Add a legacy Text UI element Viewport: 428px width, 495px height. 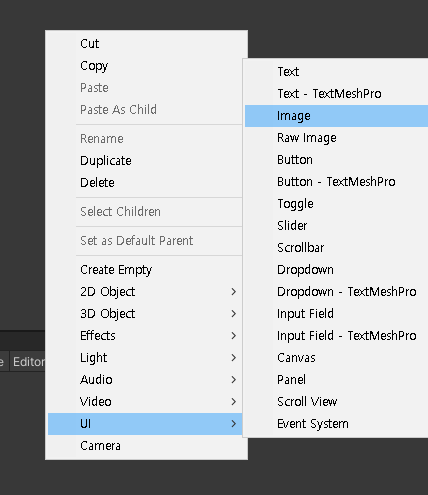point(336,72)
